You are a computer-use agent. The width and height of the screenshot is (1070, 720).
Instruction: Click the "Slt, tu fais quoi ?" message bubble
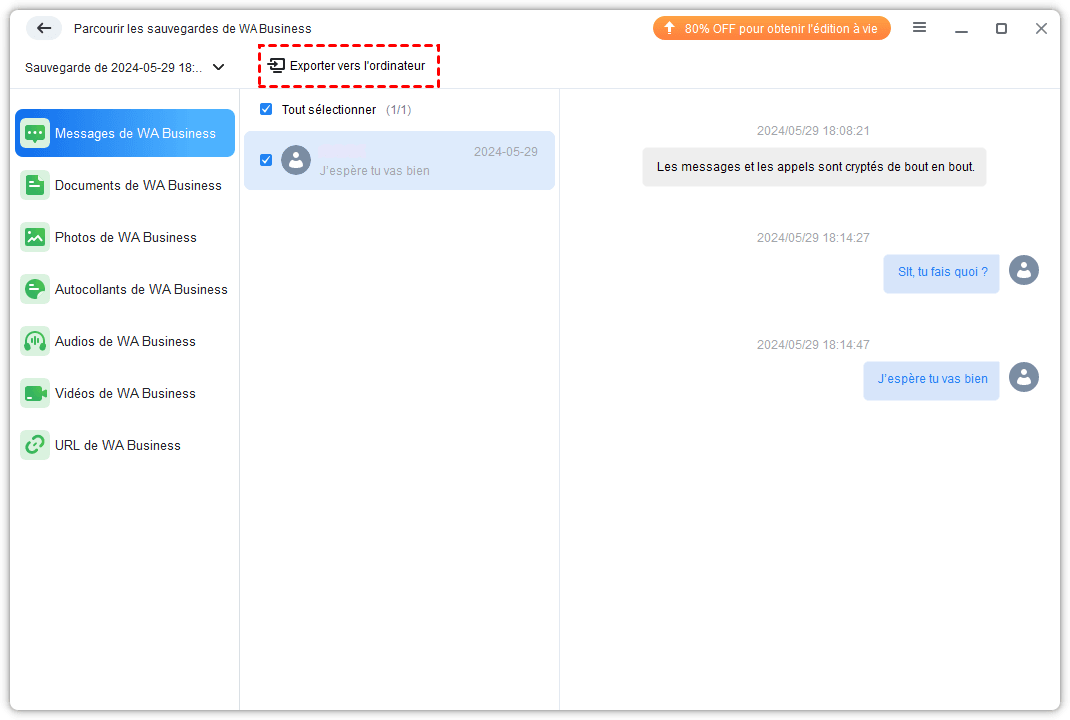941,272
